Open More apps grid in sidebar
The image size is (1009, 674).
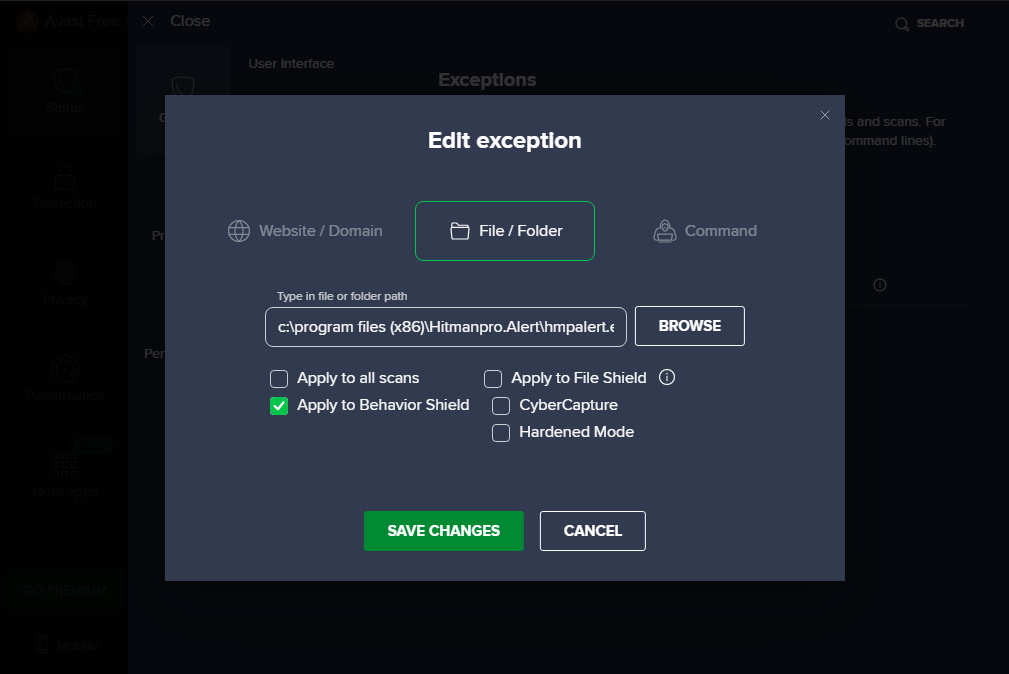coord(65,474)
